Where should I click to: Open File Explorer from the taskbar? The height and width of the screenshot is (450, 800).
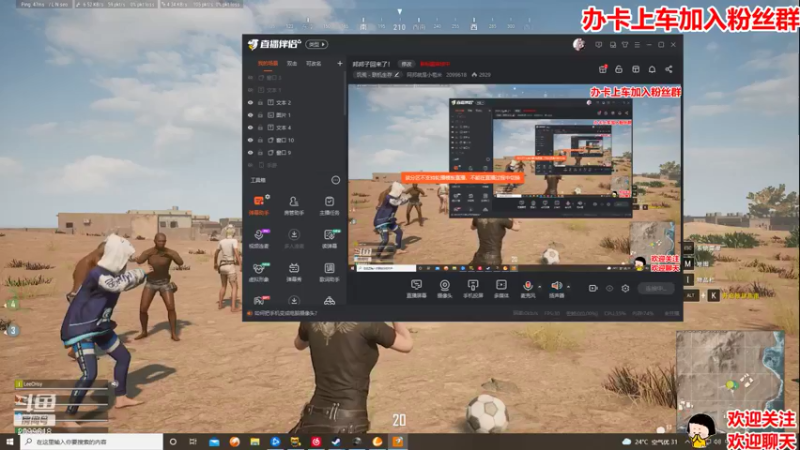tap(255, 442)
